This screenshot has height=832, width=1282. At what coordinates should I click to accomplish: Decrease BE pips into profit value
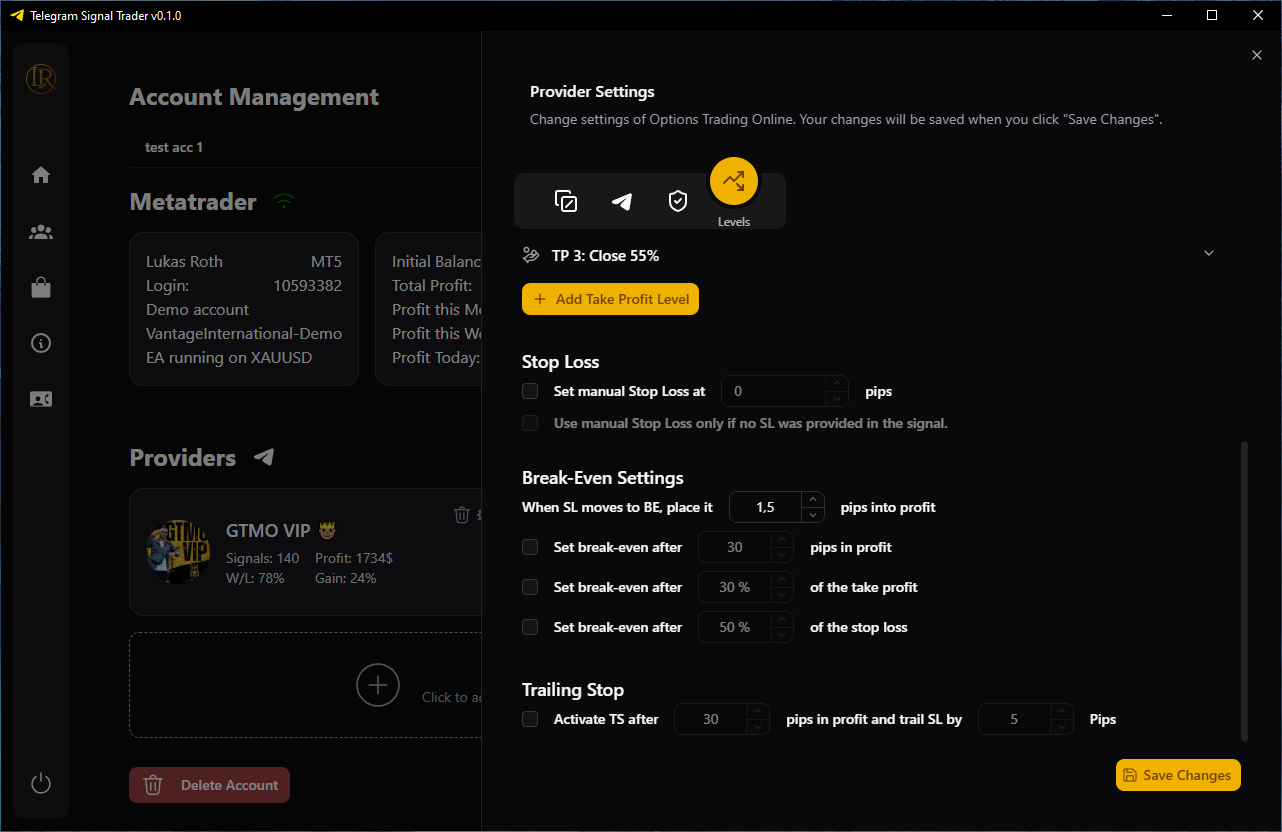pos(813,515)
